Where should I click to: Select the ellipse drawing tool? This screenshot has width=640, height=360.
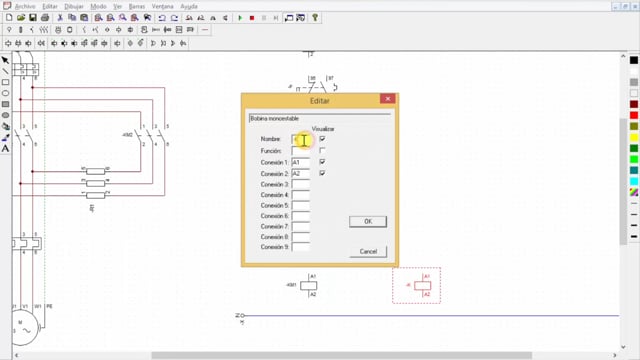(x=5, y=93)
